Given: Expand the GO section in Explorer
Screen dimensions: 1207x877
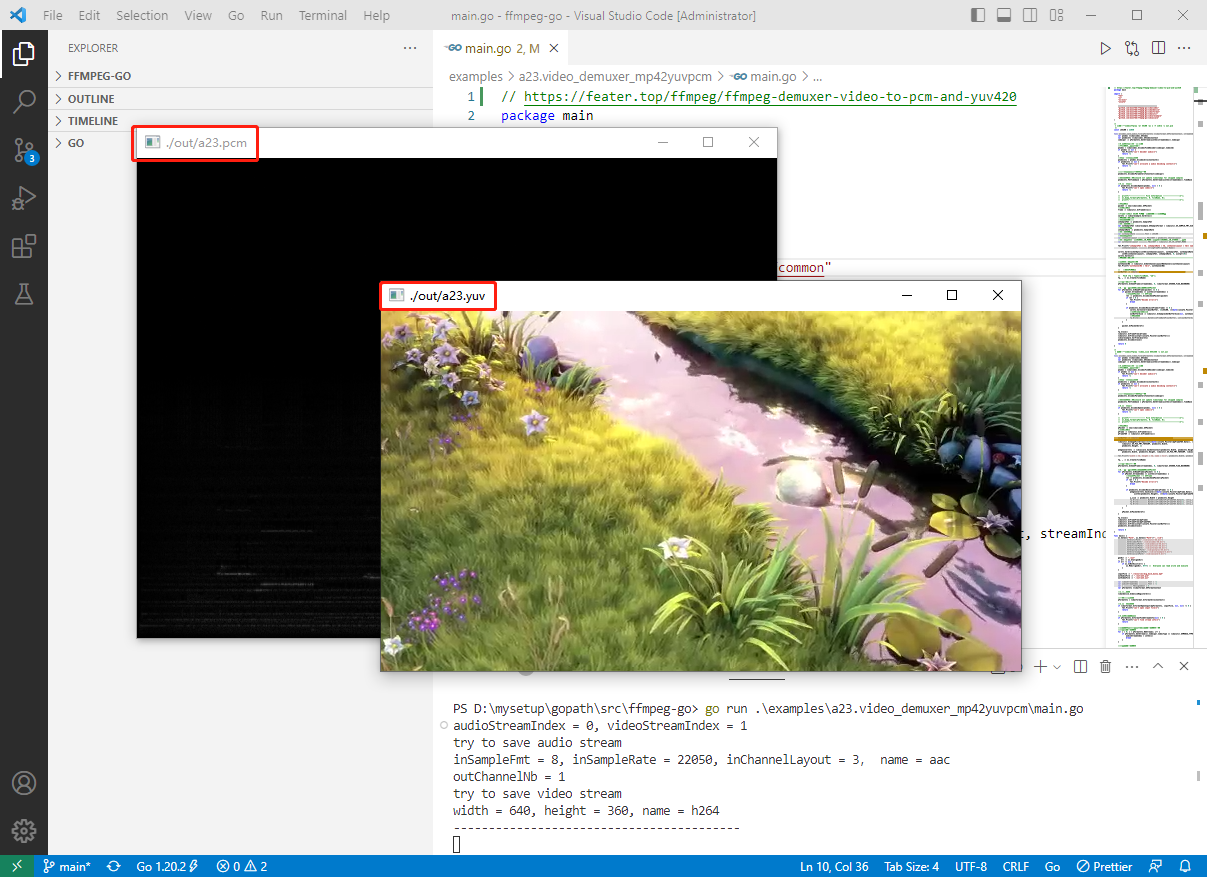Looking at the screenshot, I should pos(92,142).
